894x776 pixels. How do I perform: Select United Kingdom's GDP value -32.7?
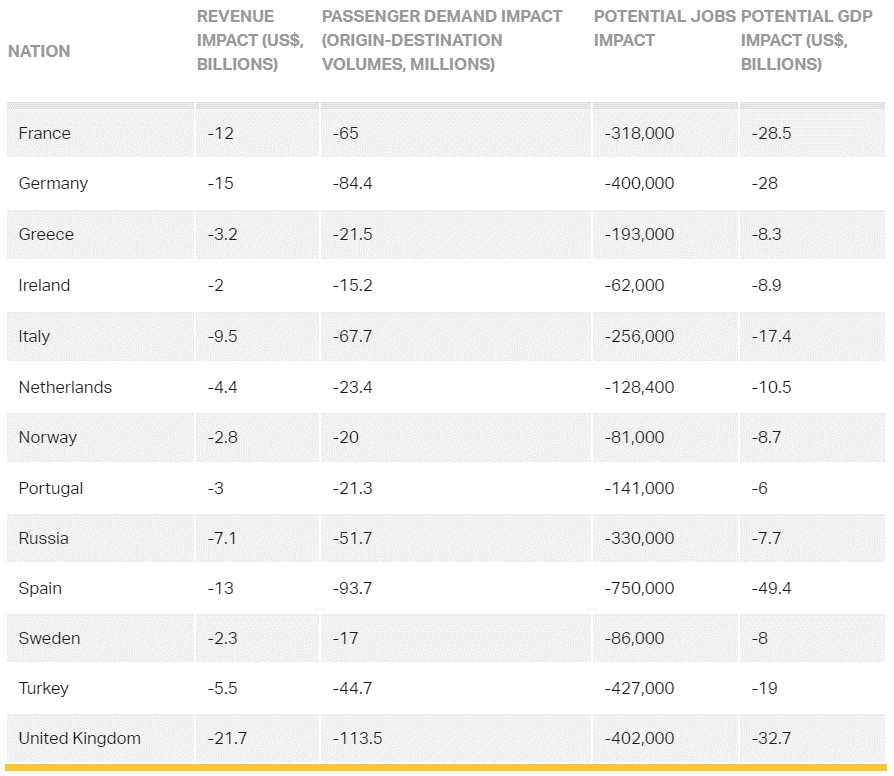coord(771,738)
